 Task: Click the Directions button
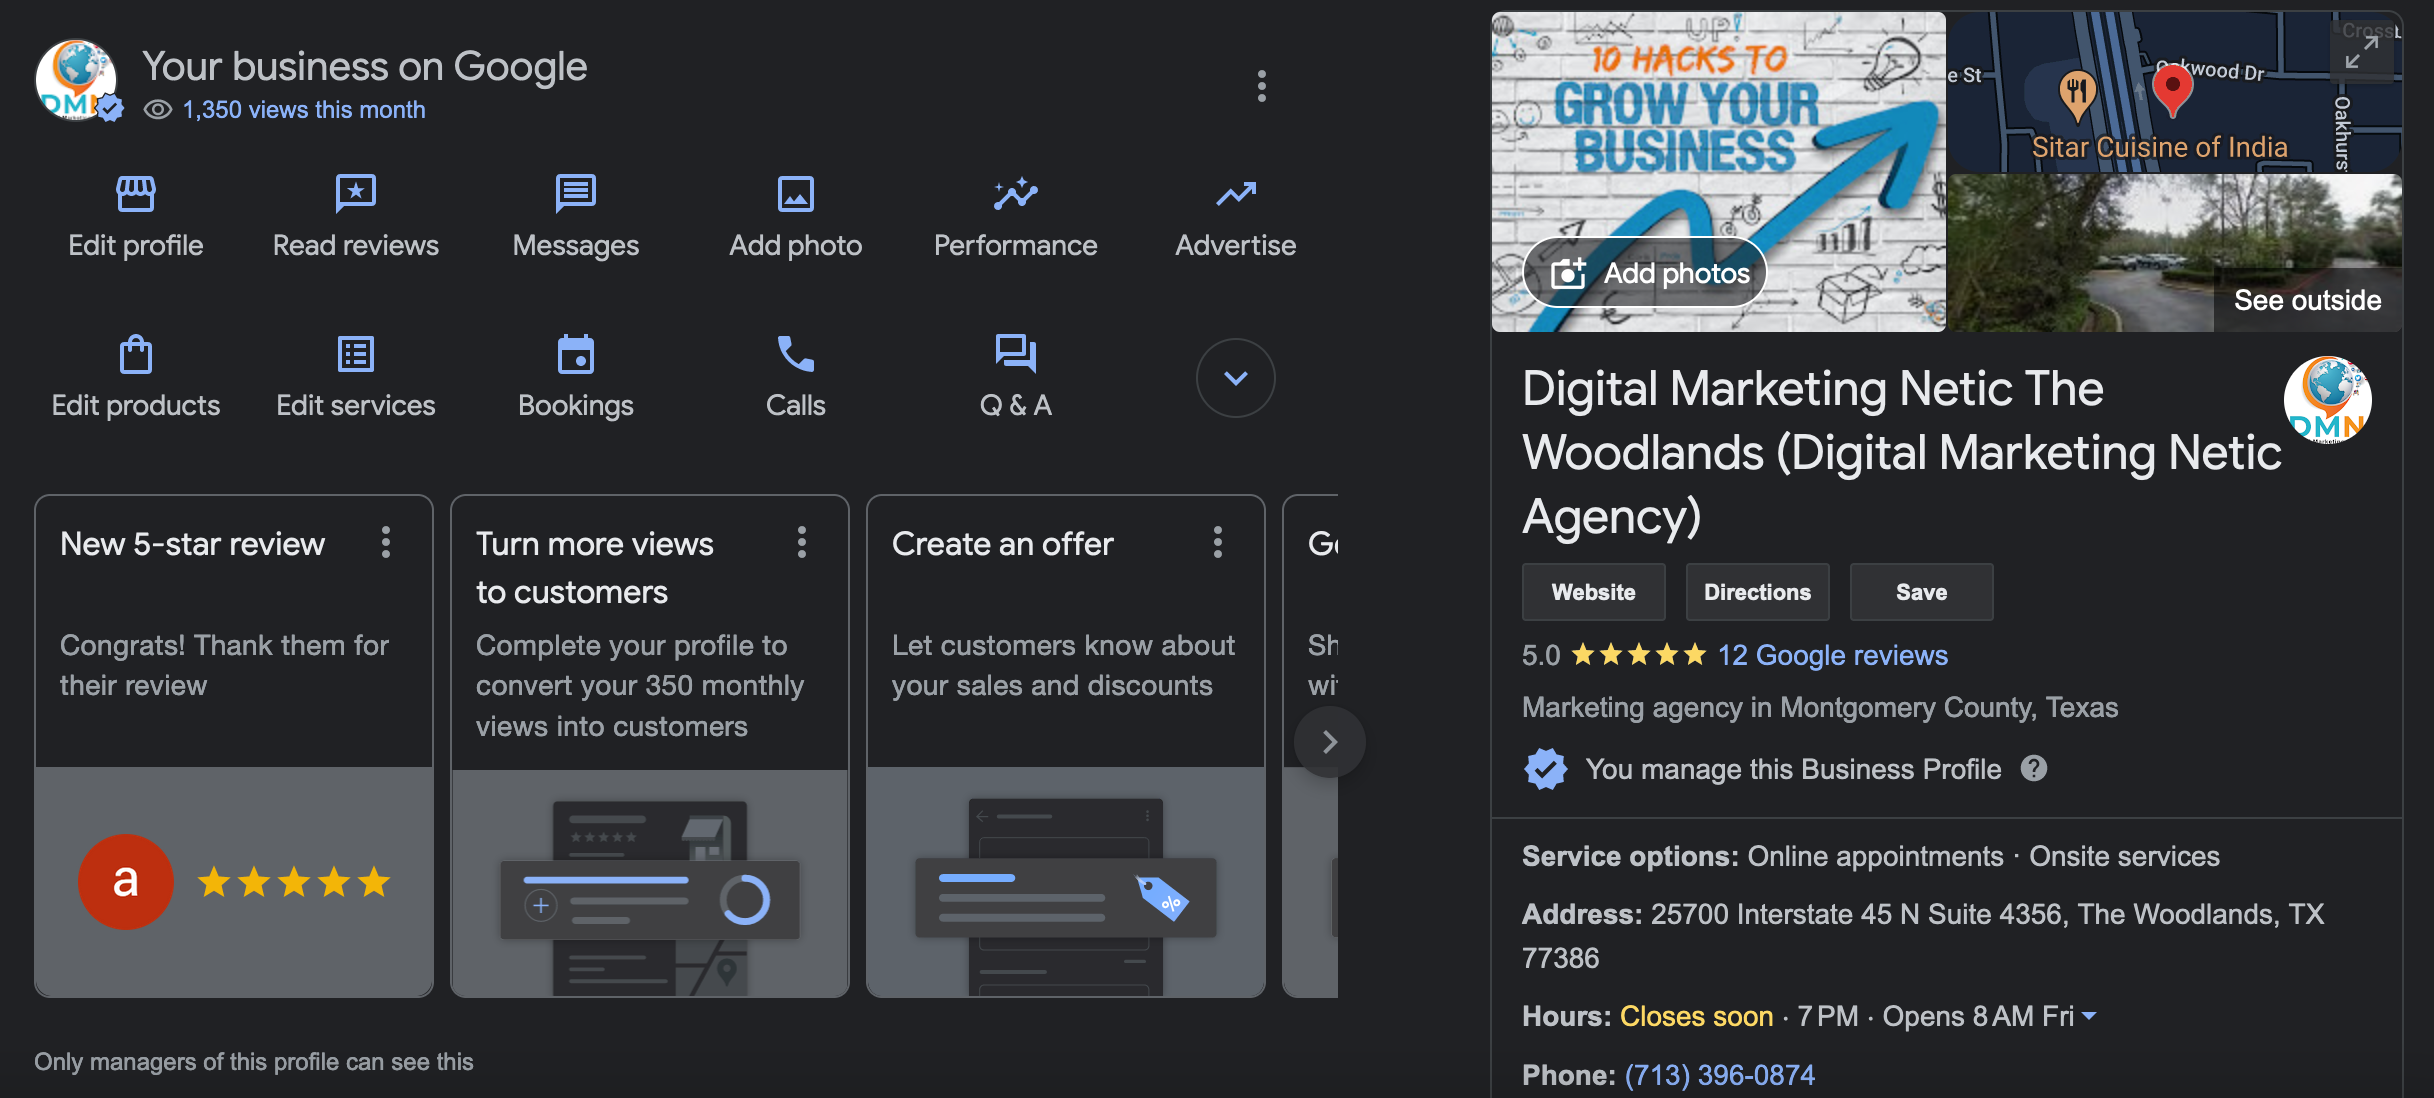(1758, 592)
